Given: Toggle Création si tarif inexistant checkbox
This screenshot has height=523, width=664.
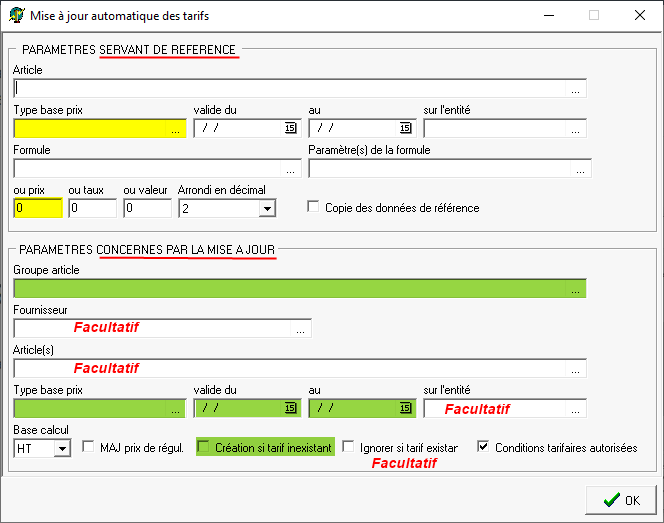Looking at the screenshot, I should [x=204, y=448].
